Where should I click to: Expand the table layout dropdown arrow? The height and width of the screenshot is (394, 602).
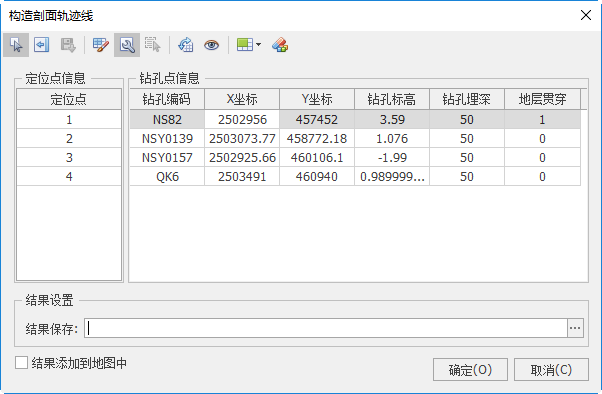(258, 45)
